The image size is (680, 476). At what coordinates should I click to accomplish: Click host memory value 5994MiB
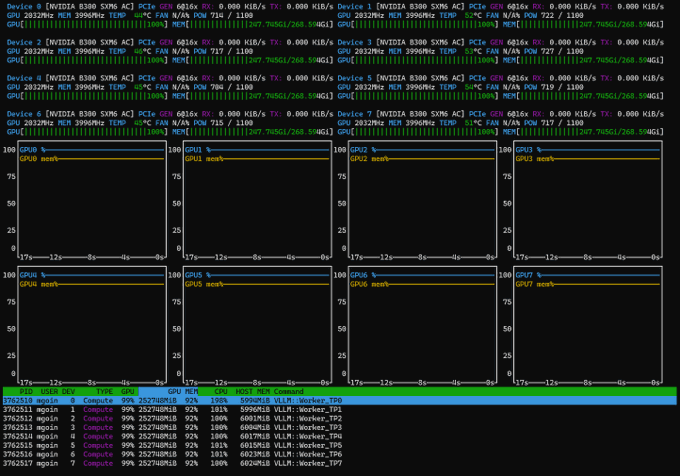(x=255, y=401)
